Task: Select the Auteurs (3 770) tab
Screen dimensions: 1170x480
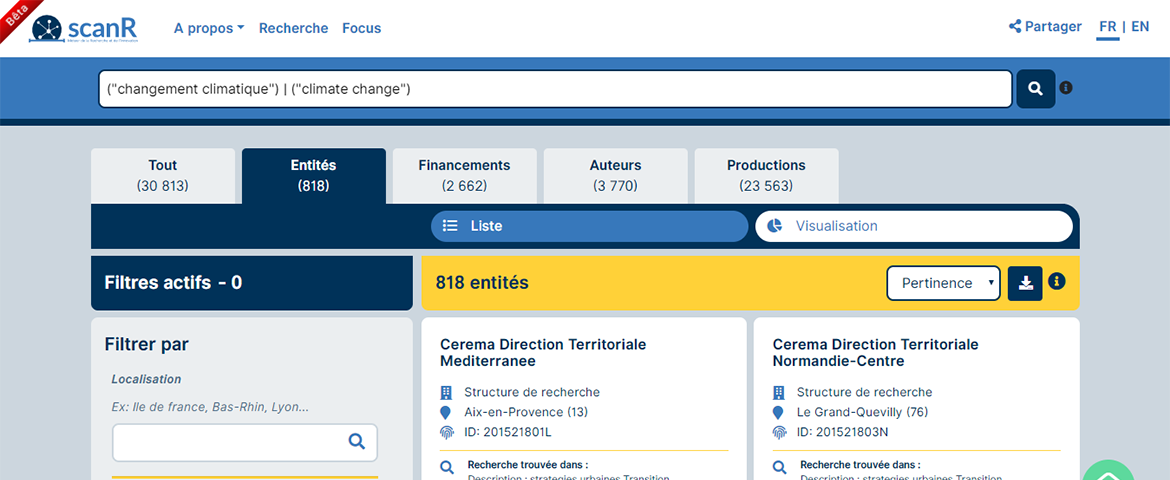Action: (x=616, y=175)
